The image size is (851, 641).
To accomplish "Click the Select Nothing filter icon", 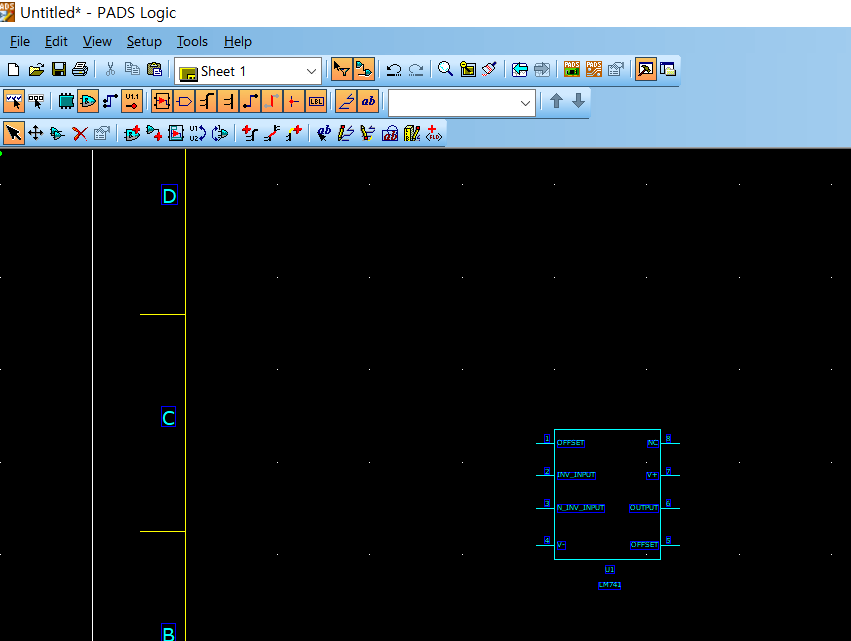I will 36,101.
